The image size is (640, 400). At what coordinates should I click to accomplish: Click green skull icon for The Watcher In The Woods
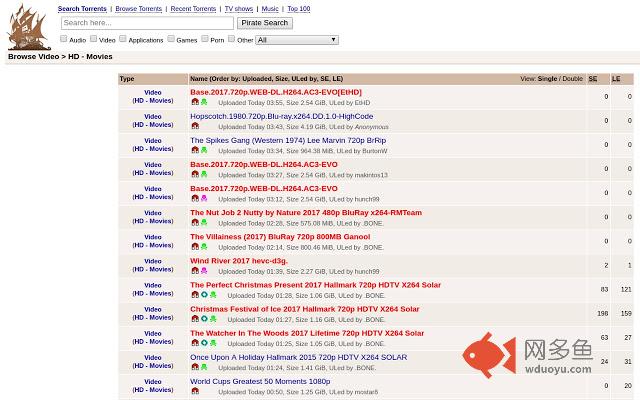[x=213, y=343]
